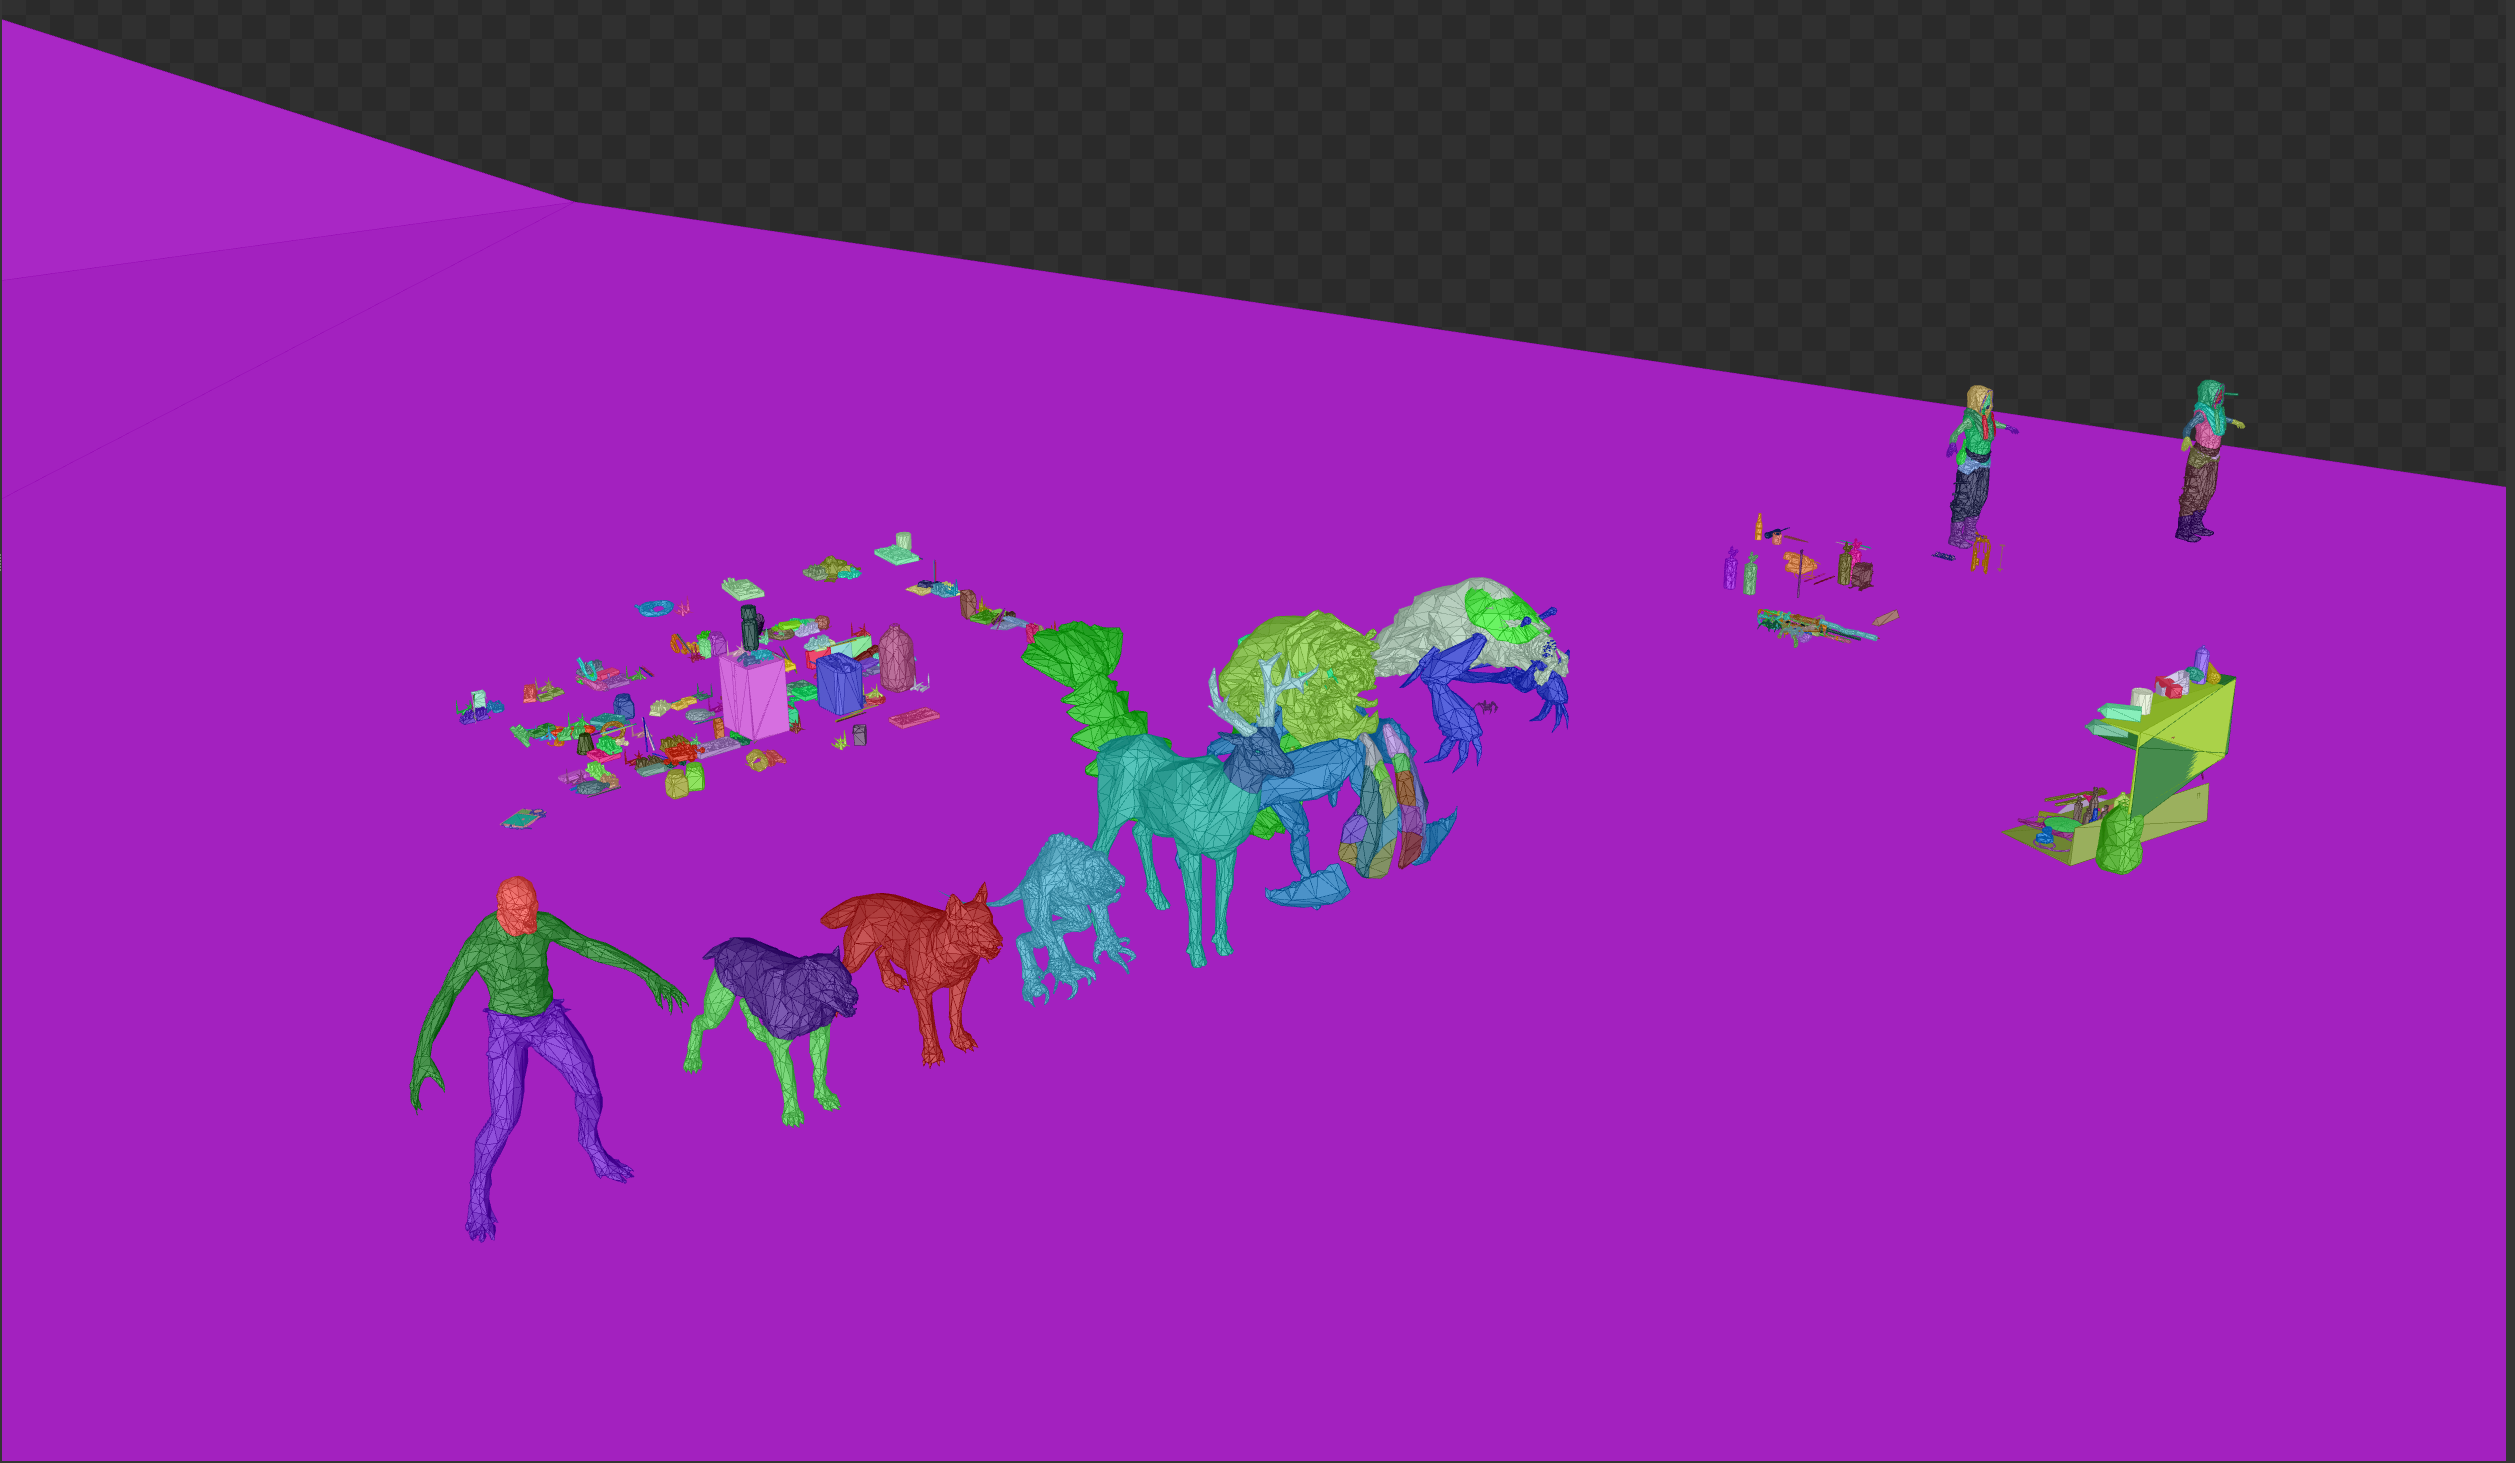
Task: Select the mauve large bottle model
Action: [897, 658]
